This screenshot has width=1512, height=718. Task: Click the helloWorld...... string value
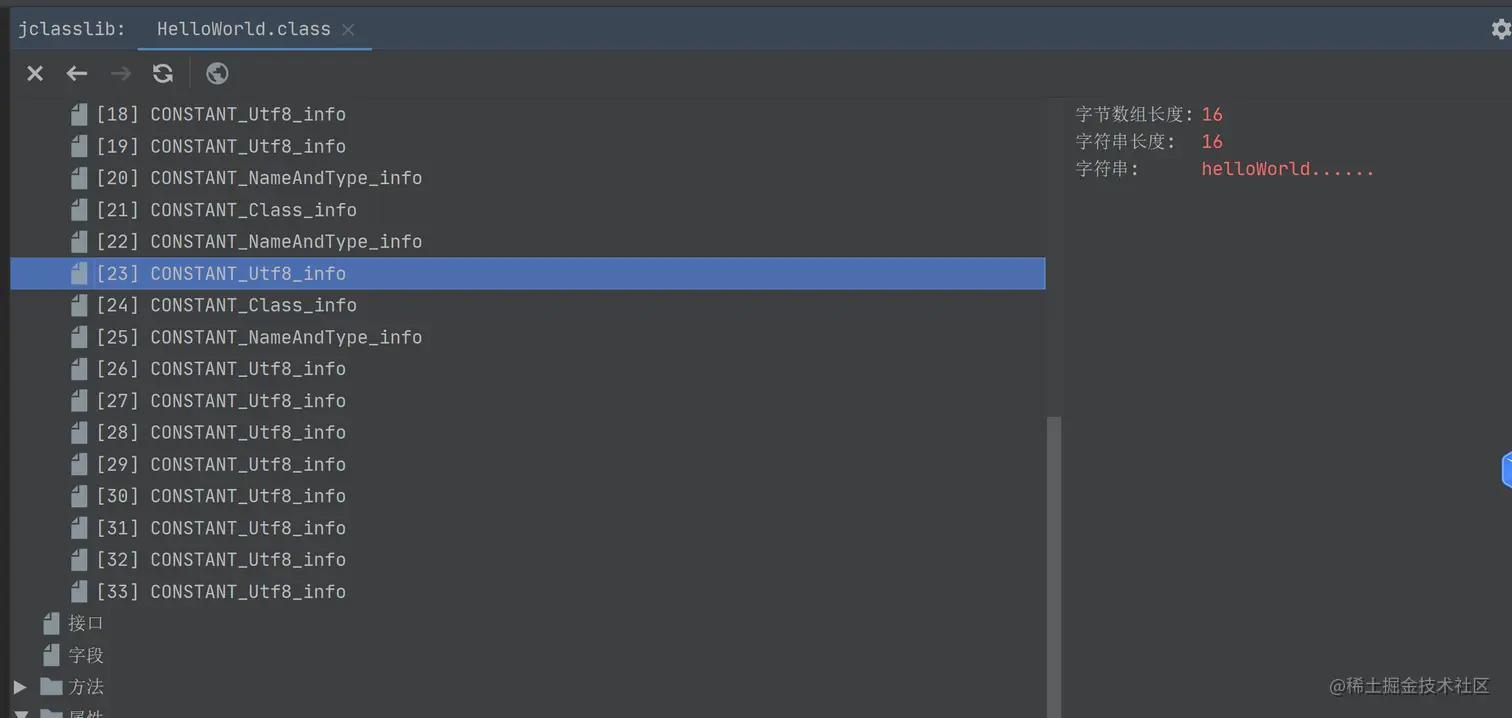(1287, 169)
